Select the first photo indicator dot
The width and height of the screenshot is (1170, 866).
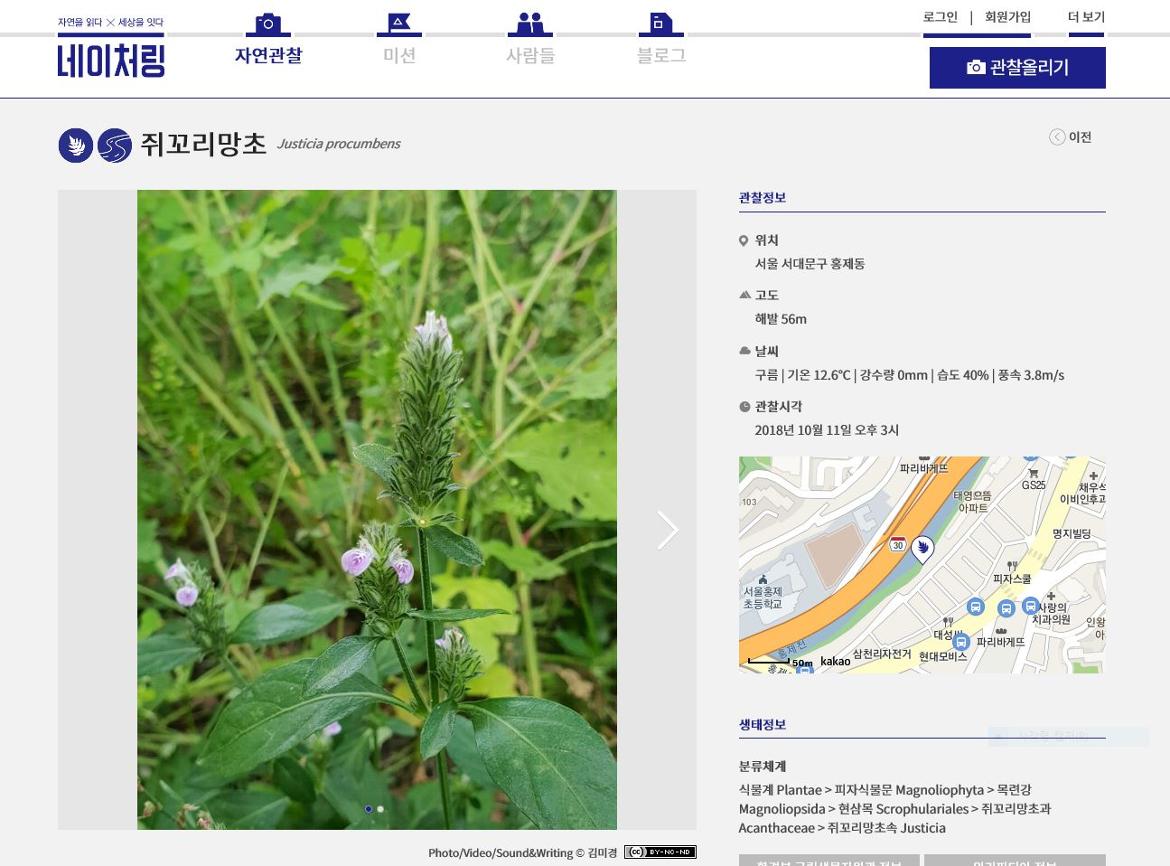coord(368,809)
